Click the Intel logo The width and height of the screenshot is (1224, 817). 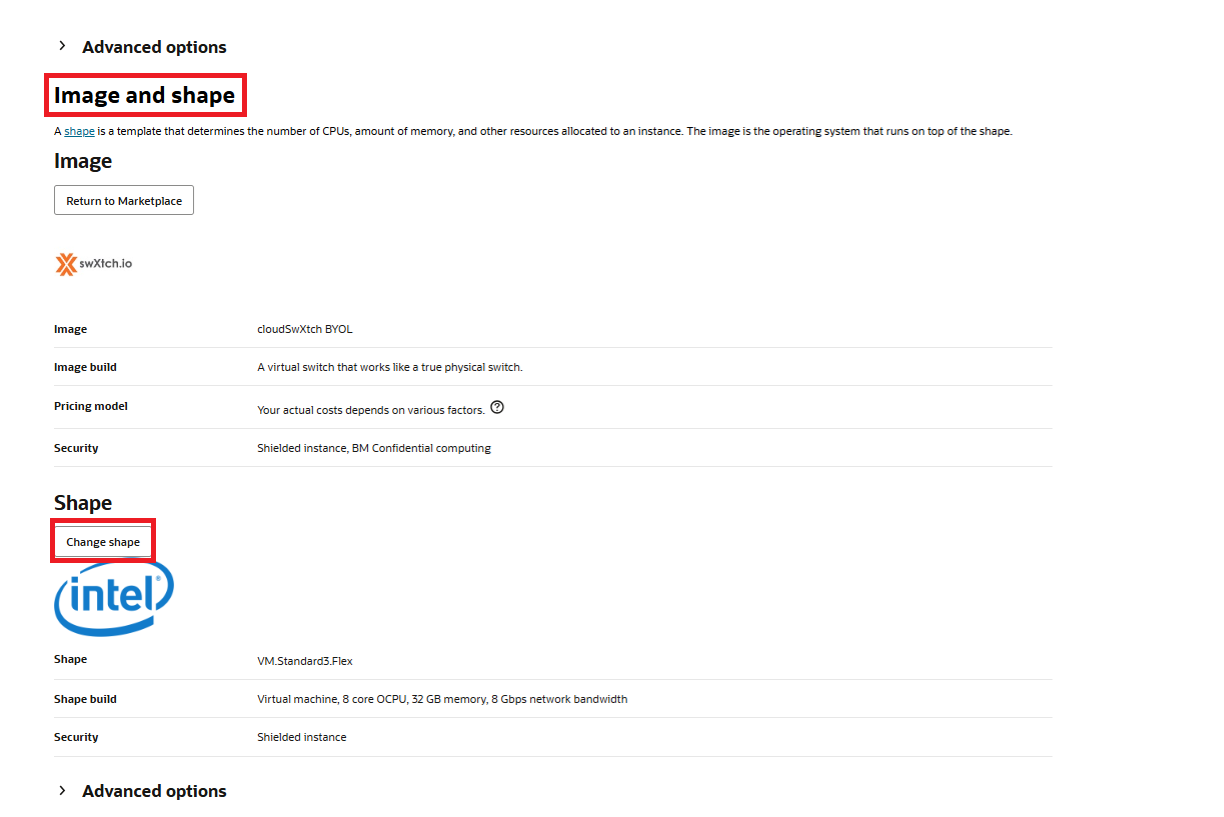pos(114,597)
